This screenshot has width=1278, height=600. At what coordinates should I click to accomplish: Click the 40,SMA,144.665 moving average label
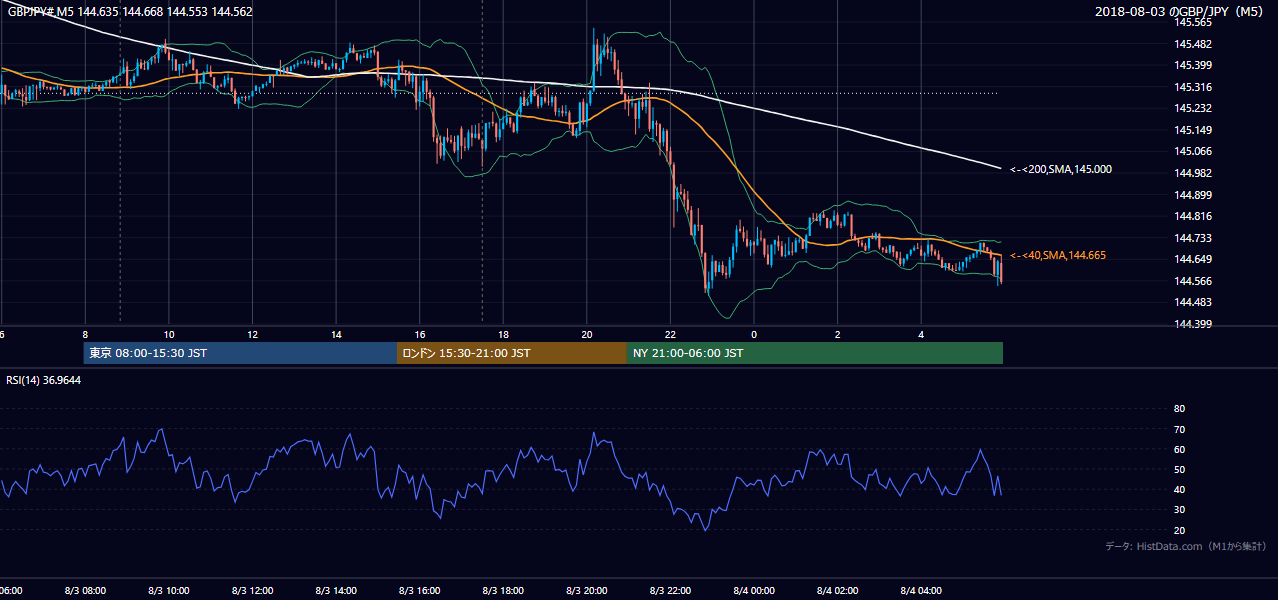click(x=1058, y=256)
